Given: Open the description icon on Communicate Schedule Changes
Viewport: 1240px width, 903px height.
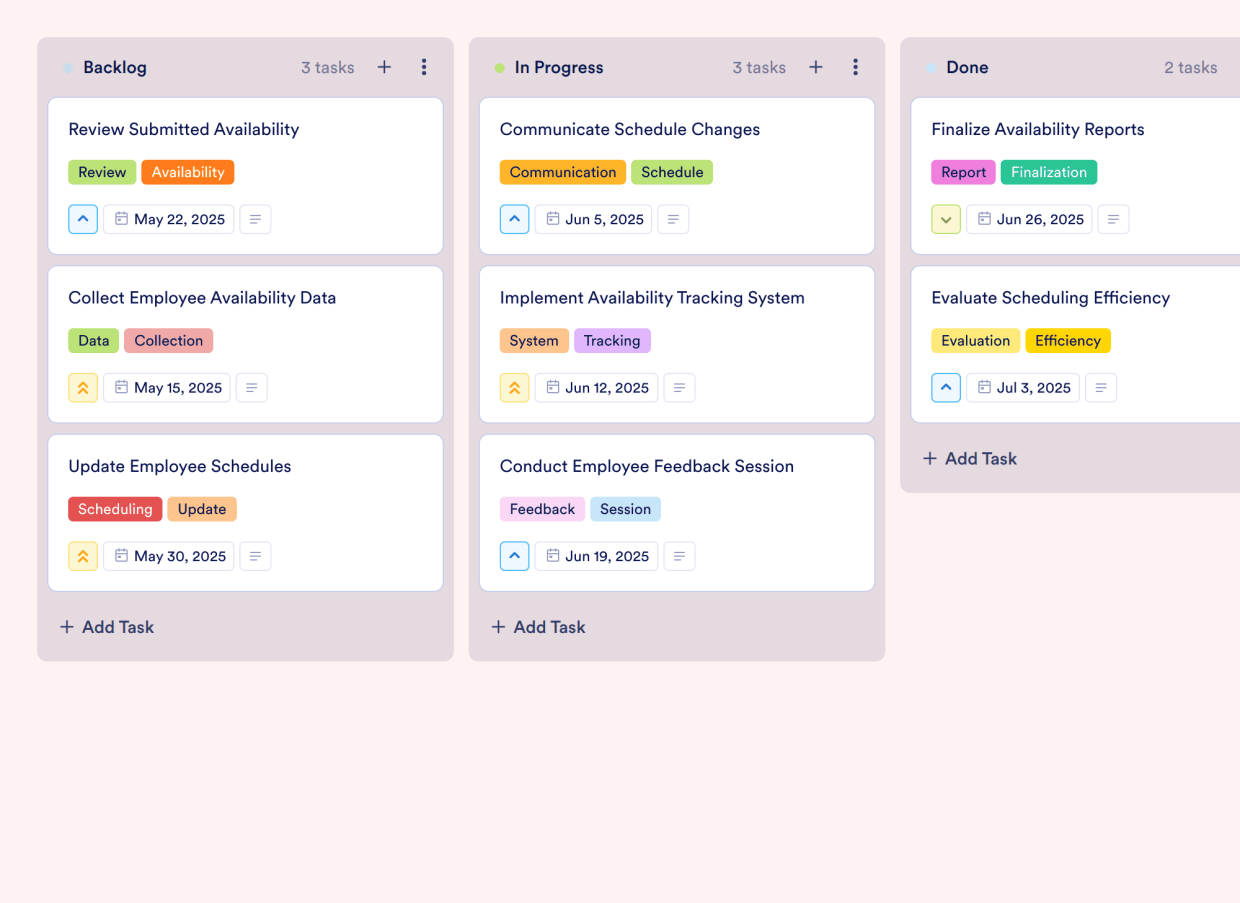Looking at the screenshot, I should (673, 219).
